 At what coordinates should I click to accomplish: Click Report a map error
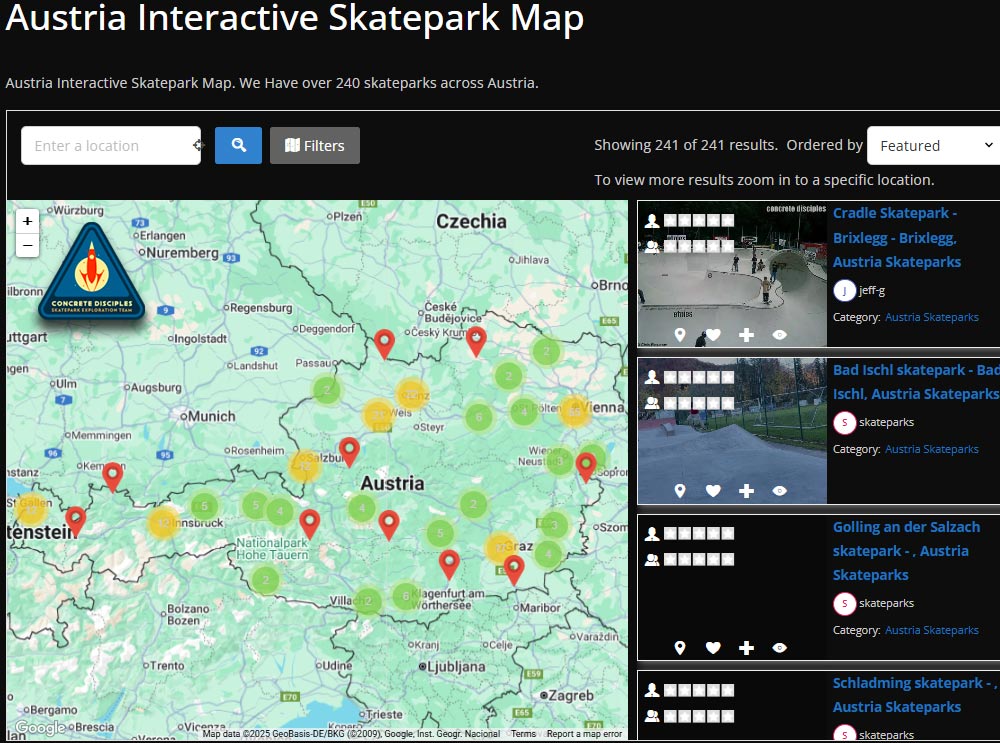coord(585,733)
